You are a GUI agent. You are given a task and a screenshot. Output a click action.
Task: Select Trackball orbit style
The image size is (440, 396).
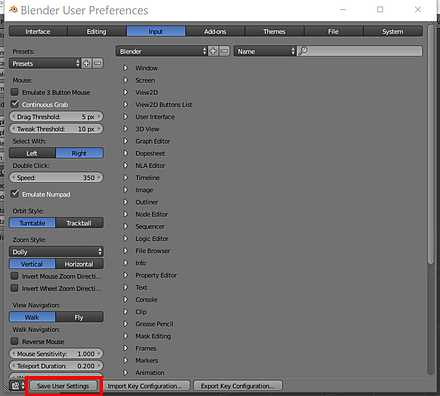[79, 223]
